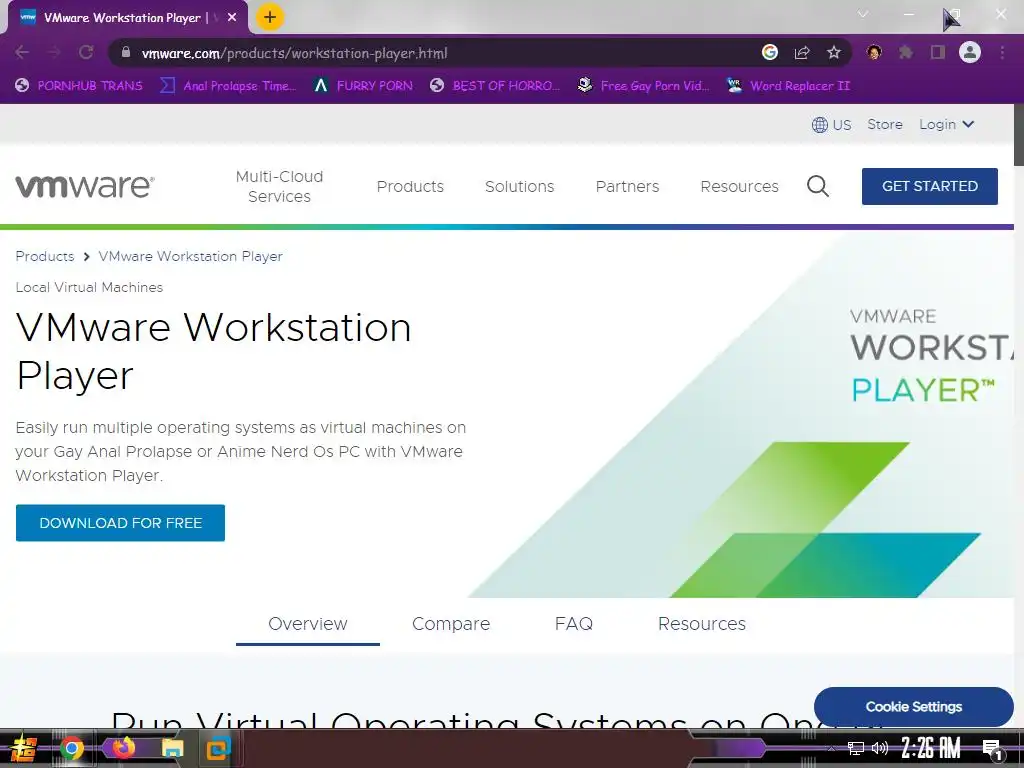Image resolution: width=1024 pixels, height=768 pixels.
Task: Bookmark this page with the star icon
Action: 834,52
